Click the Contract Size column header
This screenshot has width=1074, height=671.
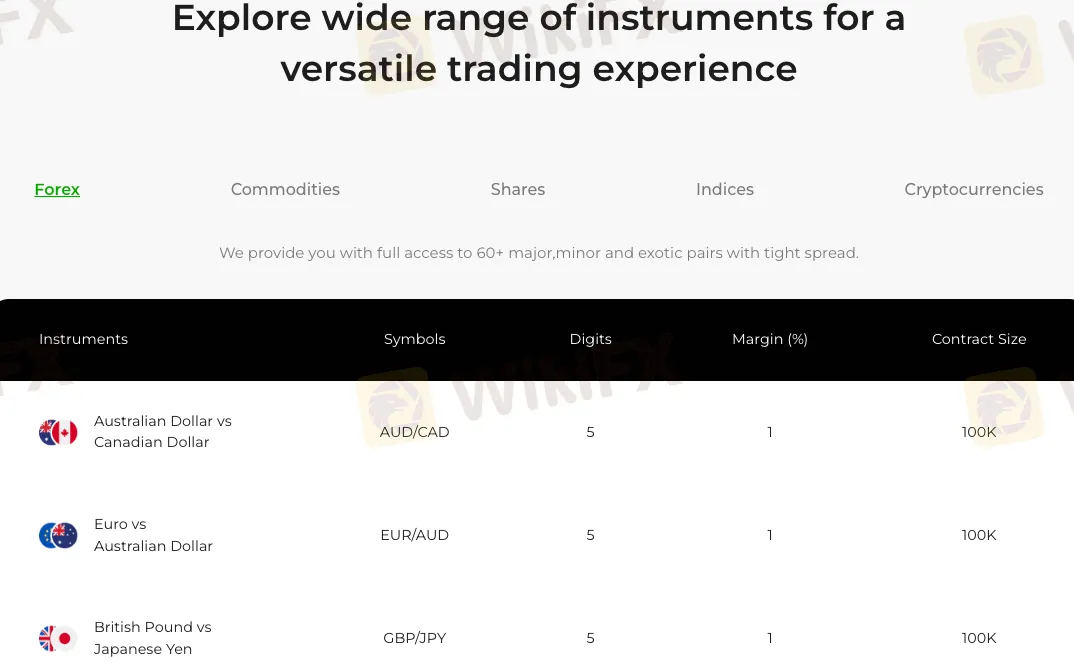pyautogui.click(x=979, y=339)
